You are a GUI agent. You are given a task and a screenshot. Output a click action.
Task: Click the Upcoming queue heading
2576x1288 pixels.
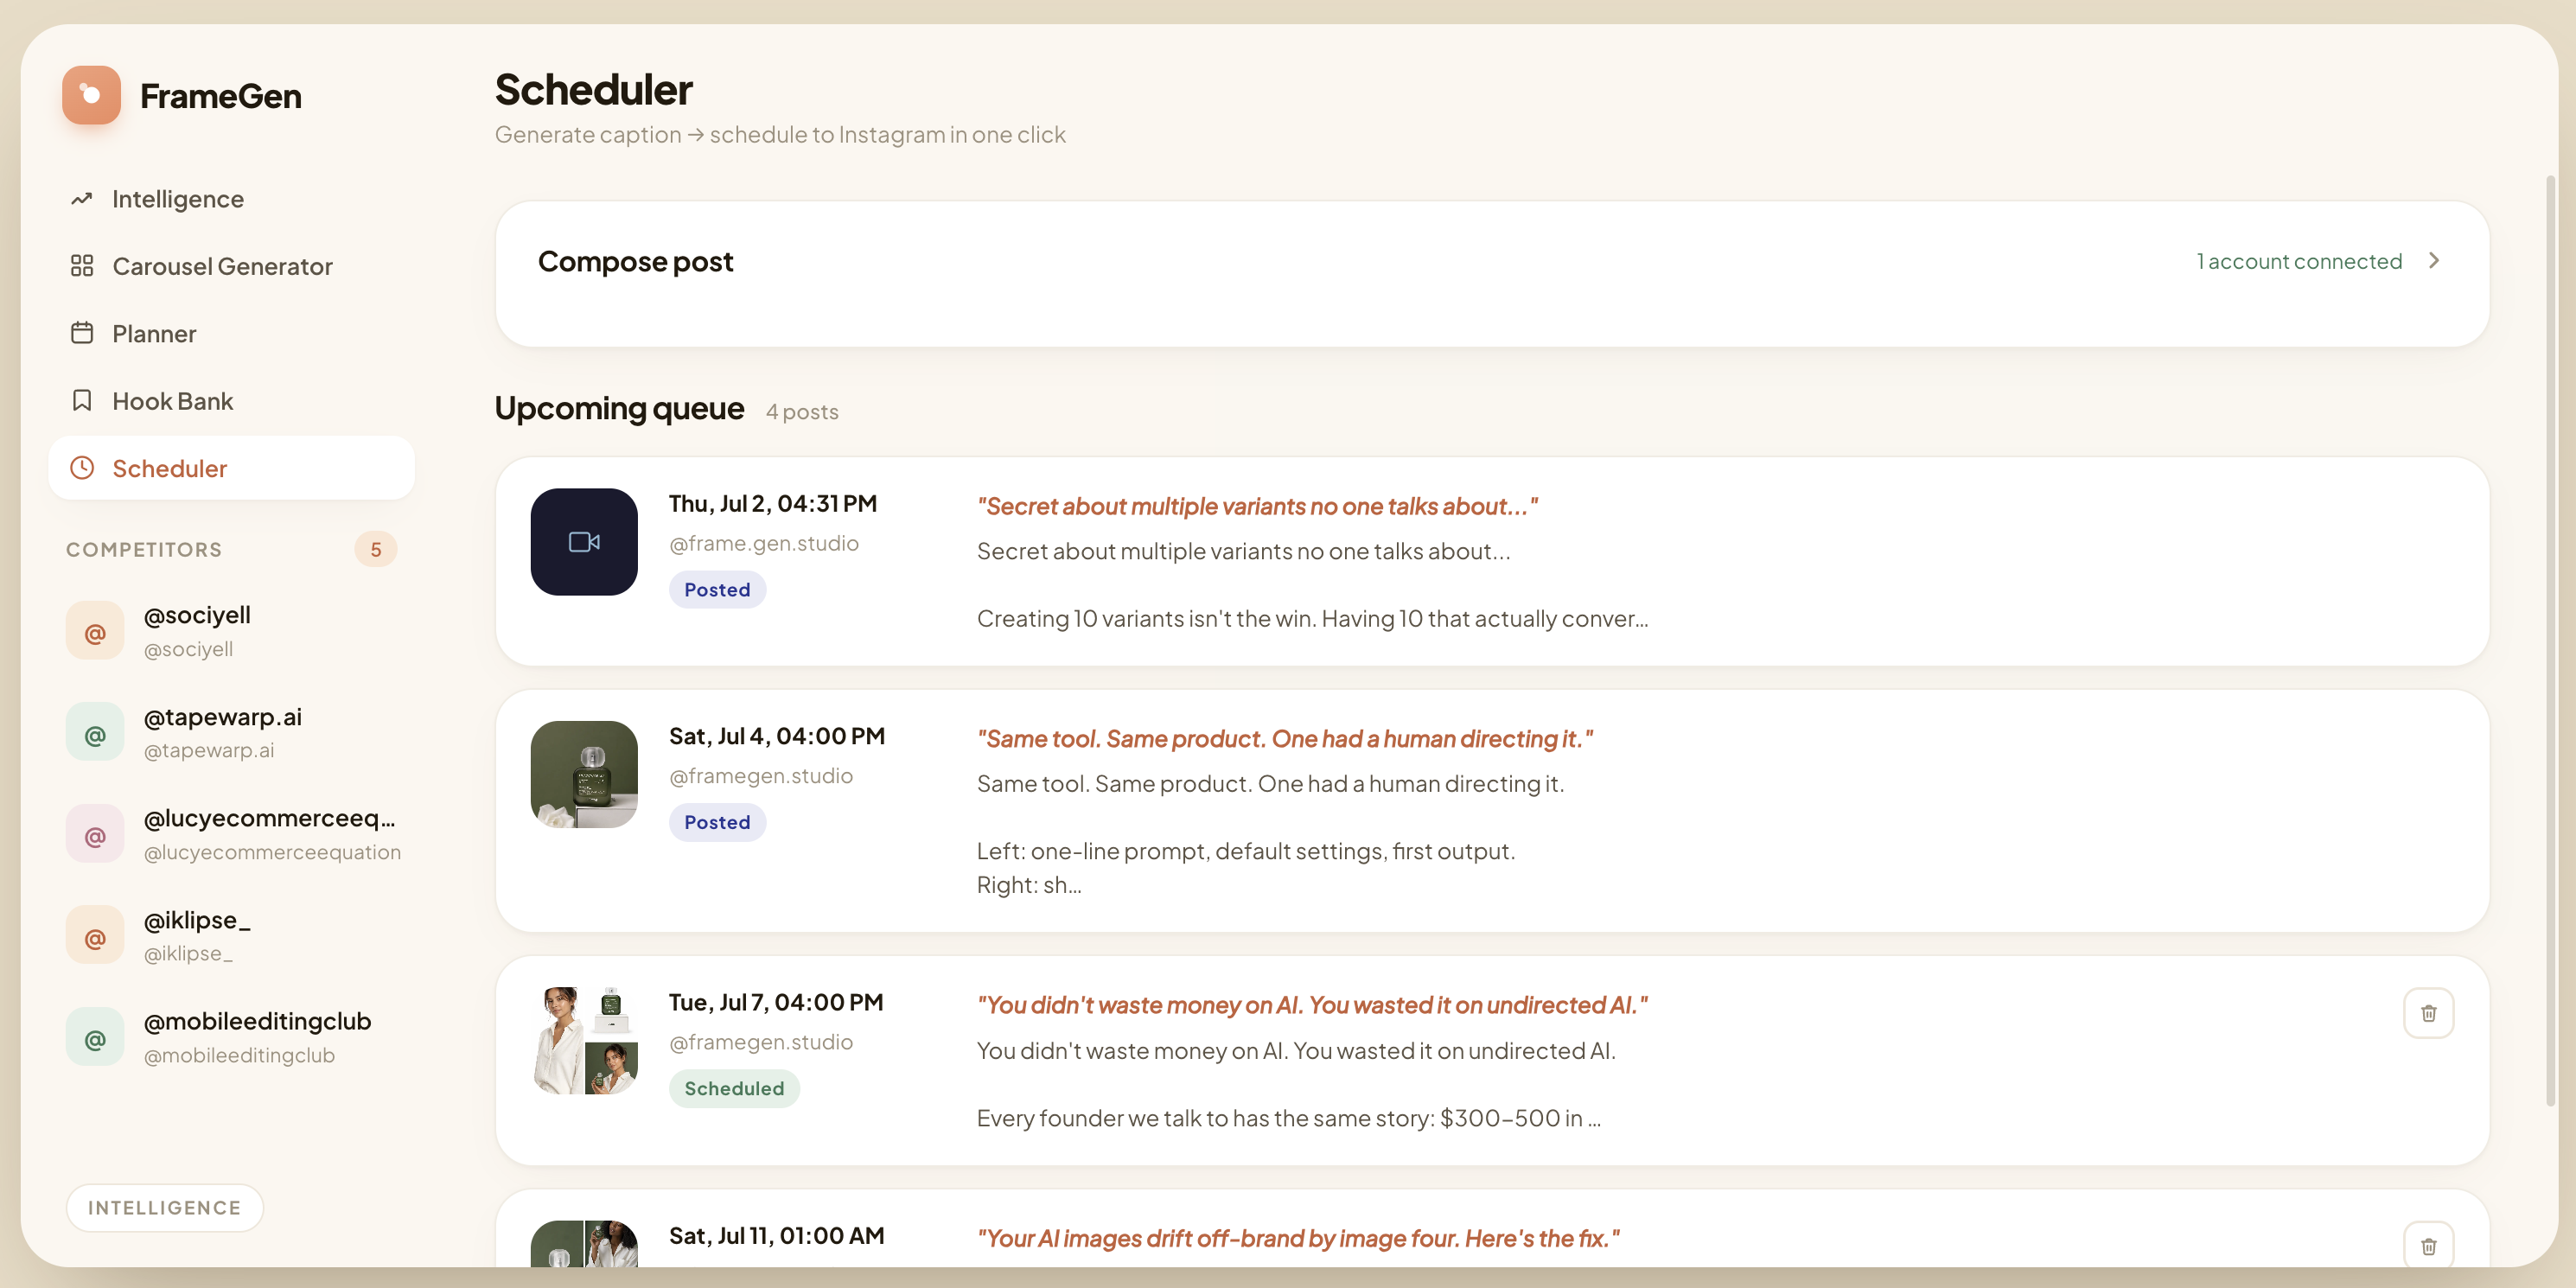coord(619,408)
